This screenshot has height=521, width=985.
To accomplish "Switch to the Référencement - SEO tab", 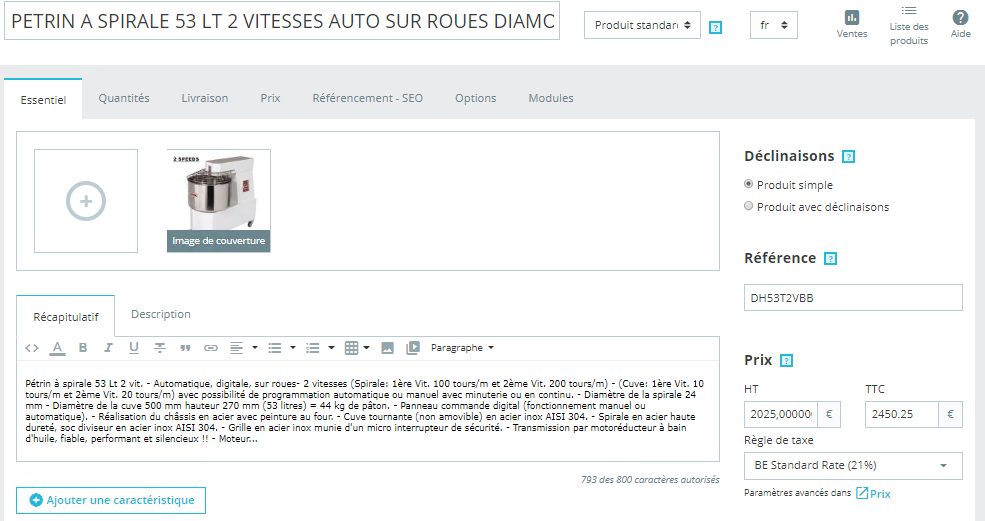I will point(367,98).
